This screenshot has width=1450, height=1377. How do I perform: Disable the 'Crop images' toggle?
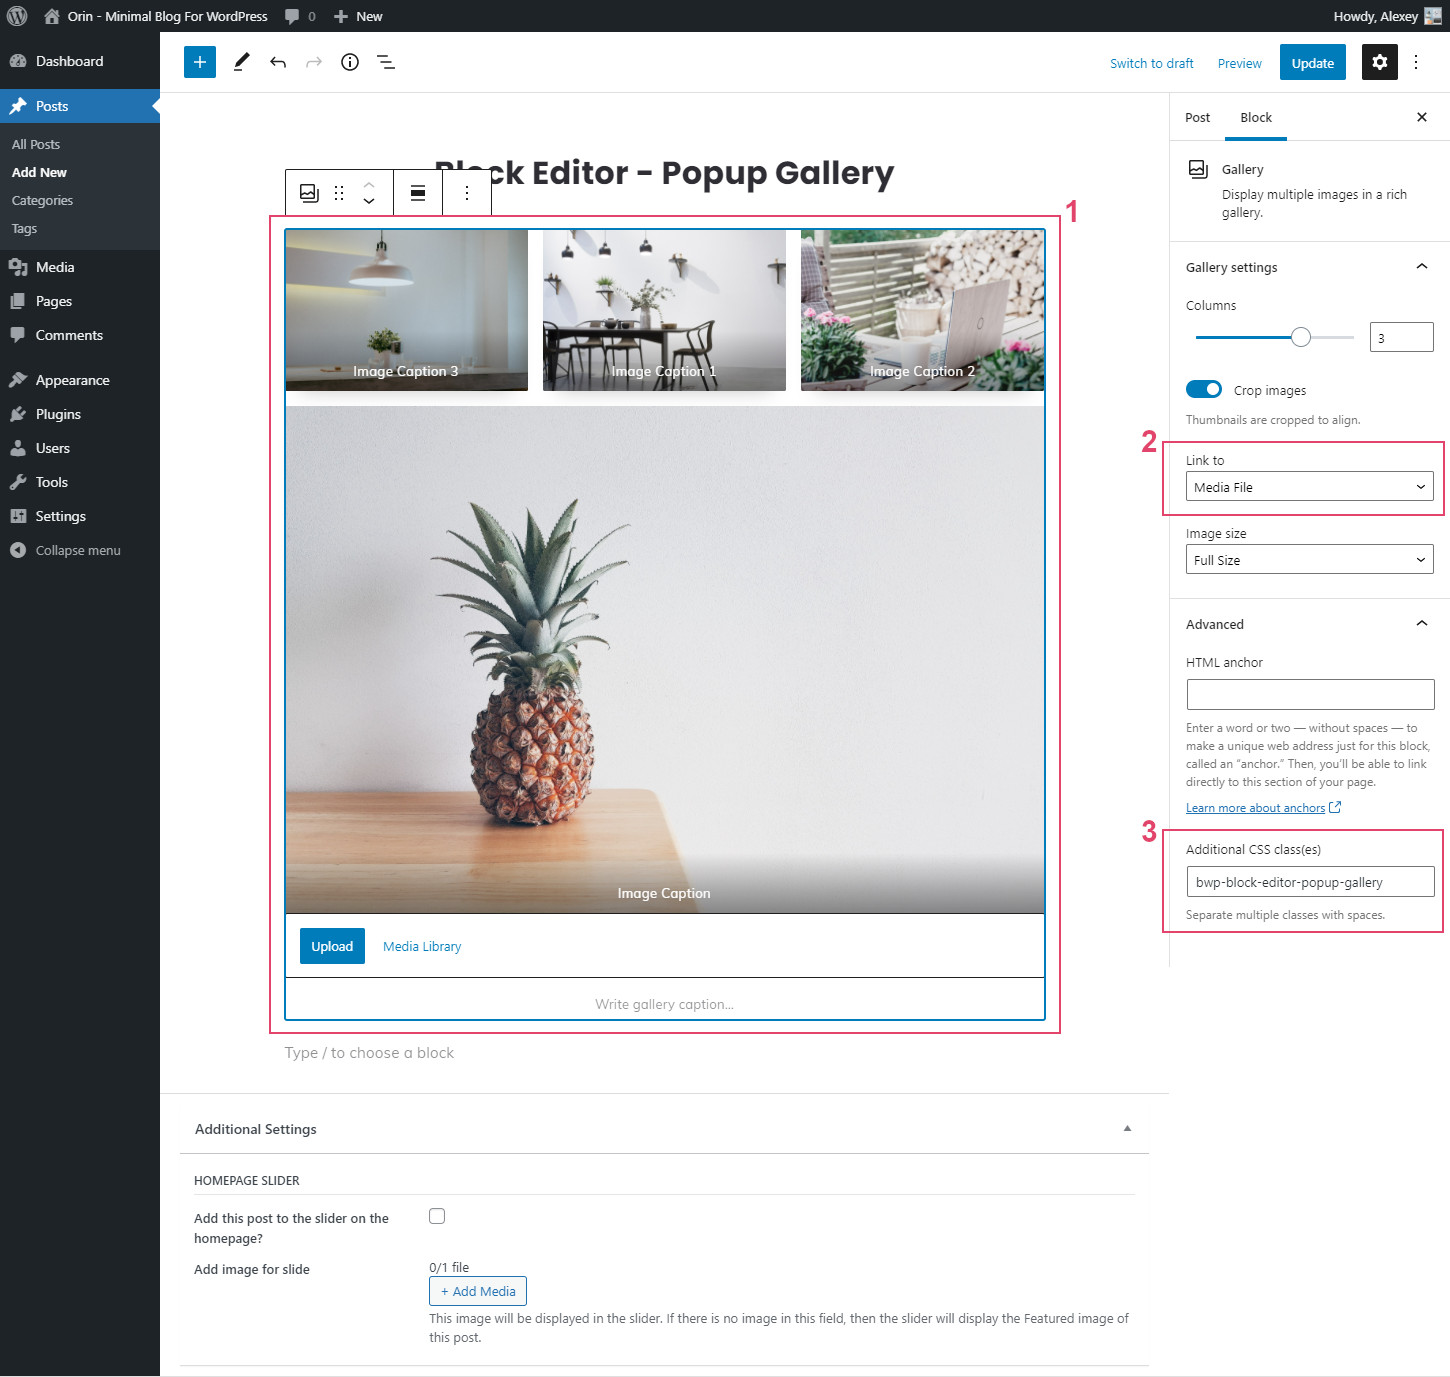point(1204,389)
